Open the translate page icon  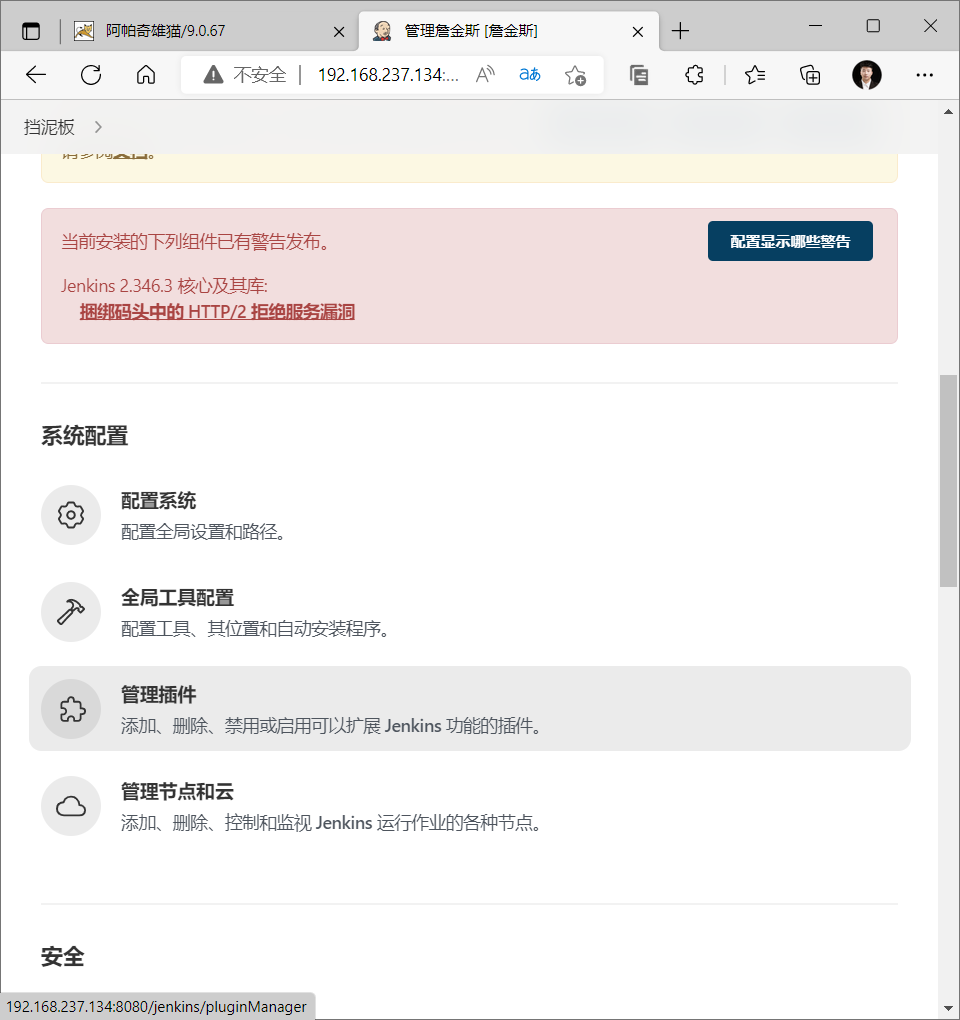coord(529,75)
